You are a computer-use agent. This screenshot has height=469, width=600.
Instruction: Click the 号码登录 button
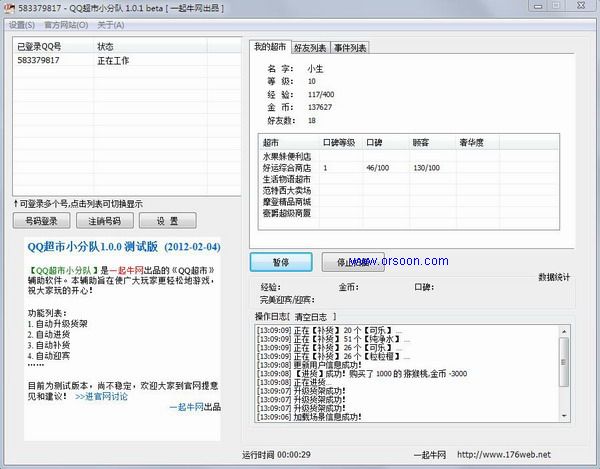[x=41, y=221]
